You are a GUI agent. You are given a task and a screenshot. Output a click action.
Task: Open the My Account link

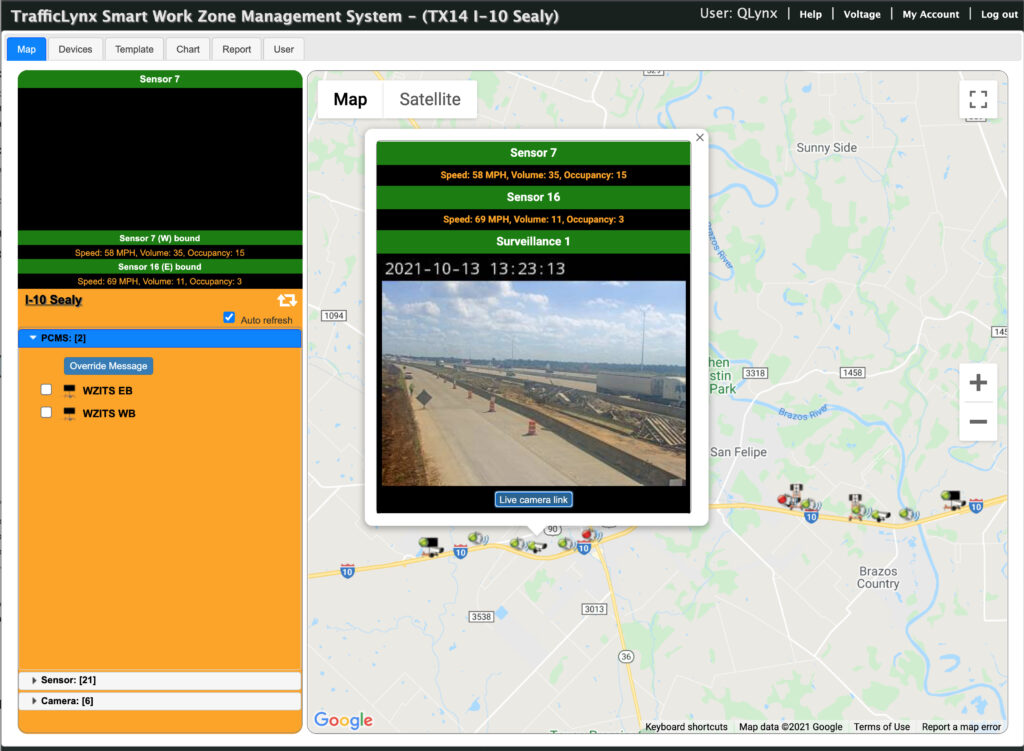[x=931, y=14]
